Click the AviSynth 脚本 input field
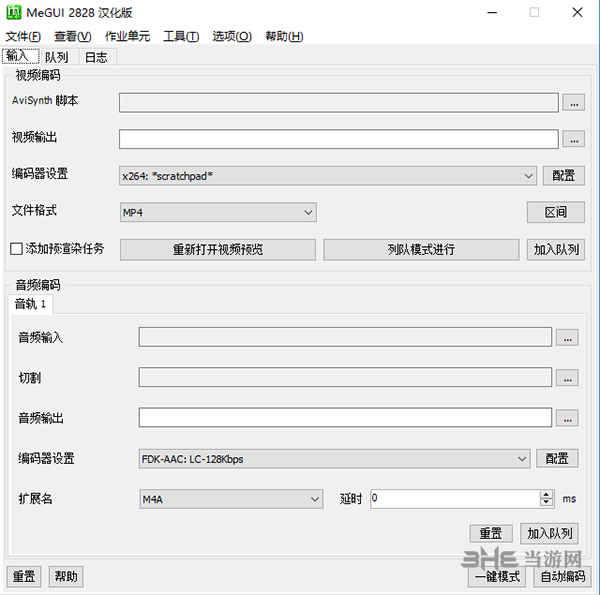Screen dimensions: 600x595 tap(339, 103)
